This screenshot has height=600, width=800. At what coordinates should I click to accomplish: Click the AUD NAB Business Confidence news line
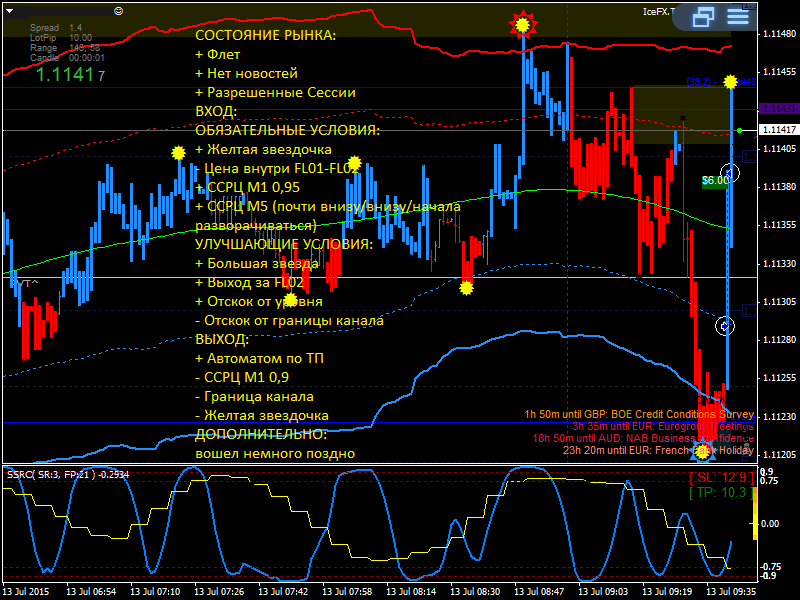[x=643, y=438]
